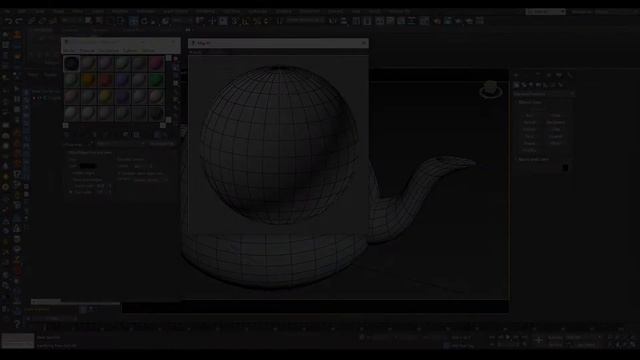Click the Redo arrow in main toolbar
This screenshot has width=640, height=360.
click(x=19, y=20)
